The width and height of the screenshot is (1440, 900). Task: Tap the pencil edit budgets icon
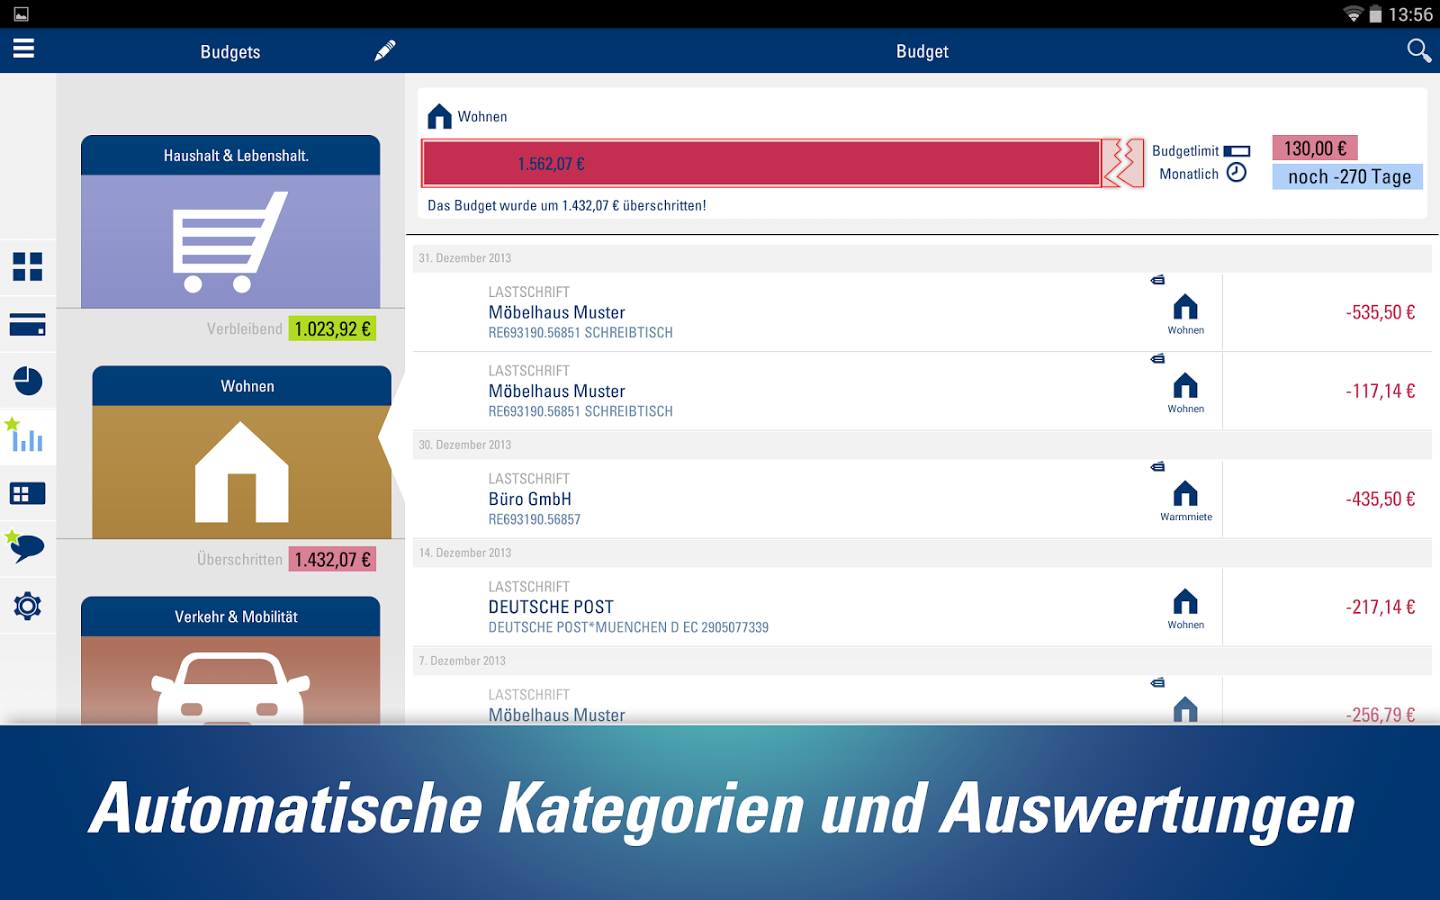tap(385, 51)
